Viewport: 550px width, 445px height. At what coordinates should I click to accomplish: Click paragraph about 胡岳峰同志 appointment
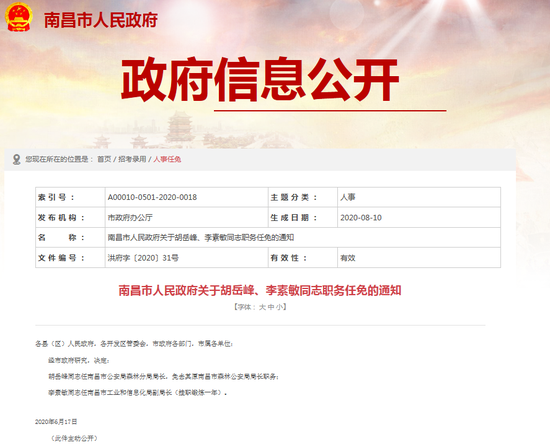(x=164, y=377)
